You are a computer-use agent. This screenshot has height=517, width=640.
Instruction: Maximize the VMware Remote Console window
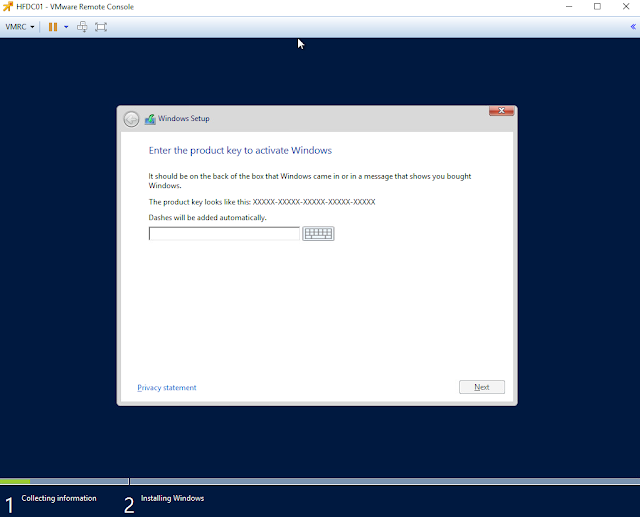click(597, 7)
